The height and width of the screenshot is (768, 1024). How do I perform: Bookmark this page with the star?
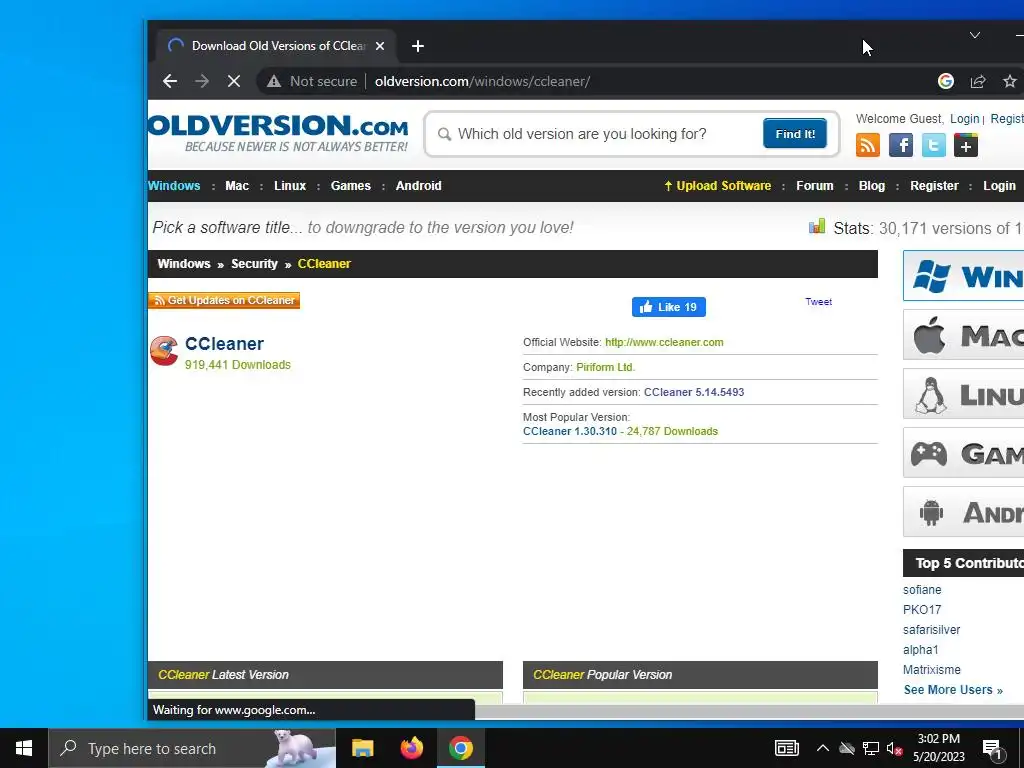[1010, 81]
